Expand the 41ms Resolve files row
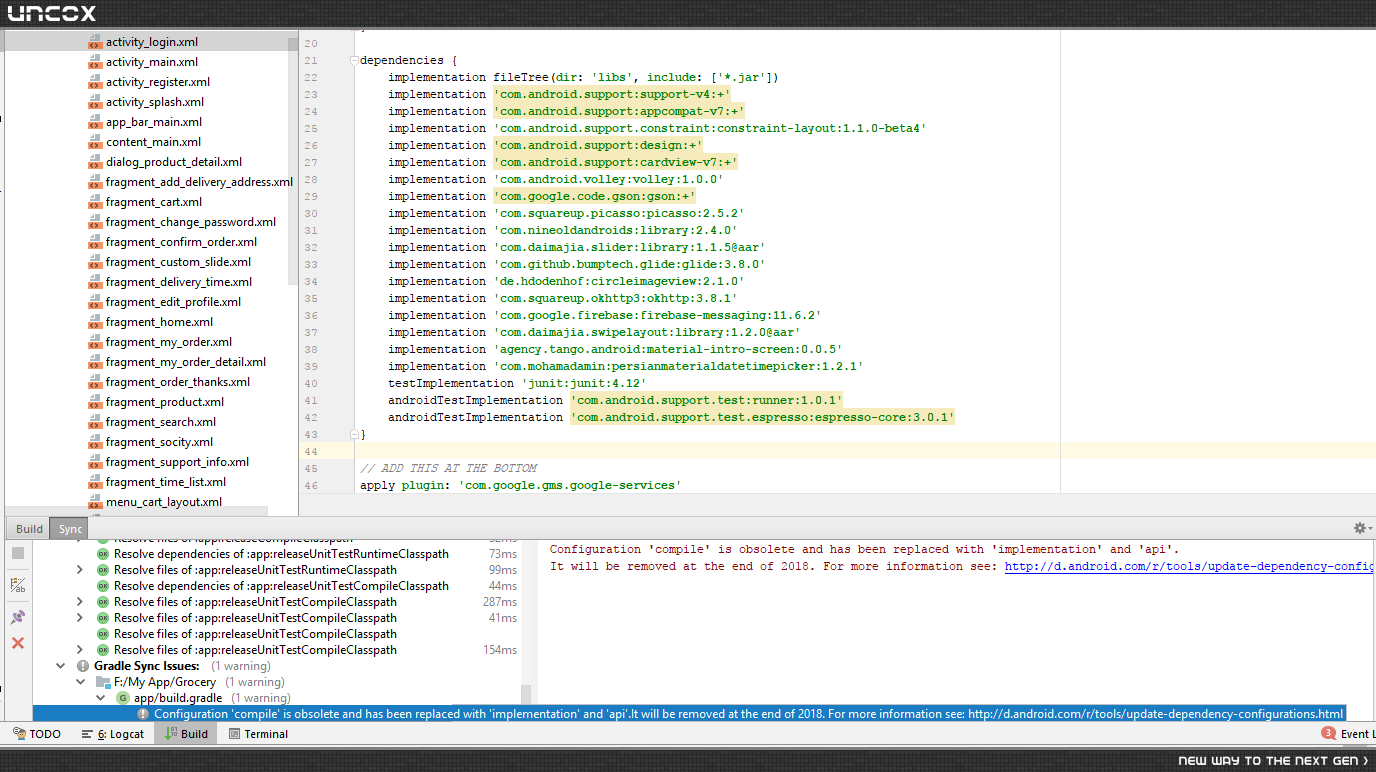1376x772 pixels. tap(80, 618)
